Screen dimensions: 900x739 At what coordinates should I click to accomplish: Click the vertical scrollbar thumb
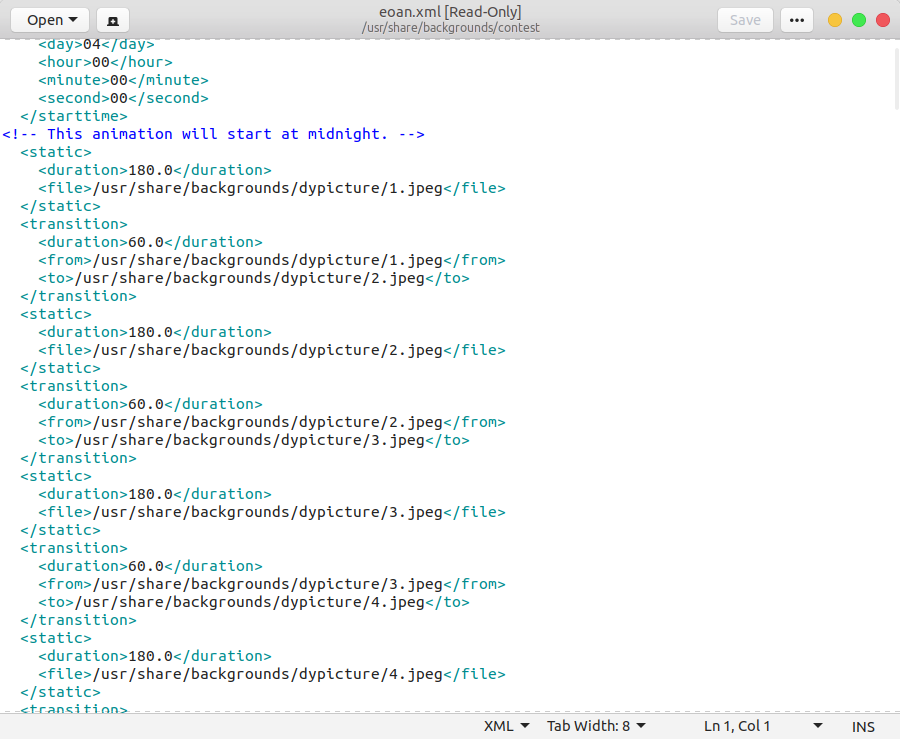[x=897, y=78]
